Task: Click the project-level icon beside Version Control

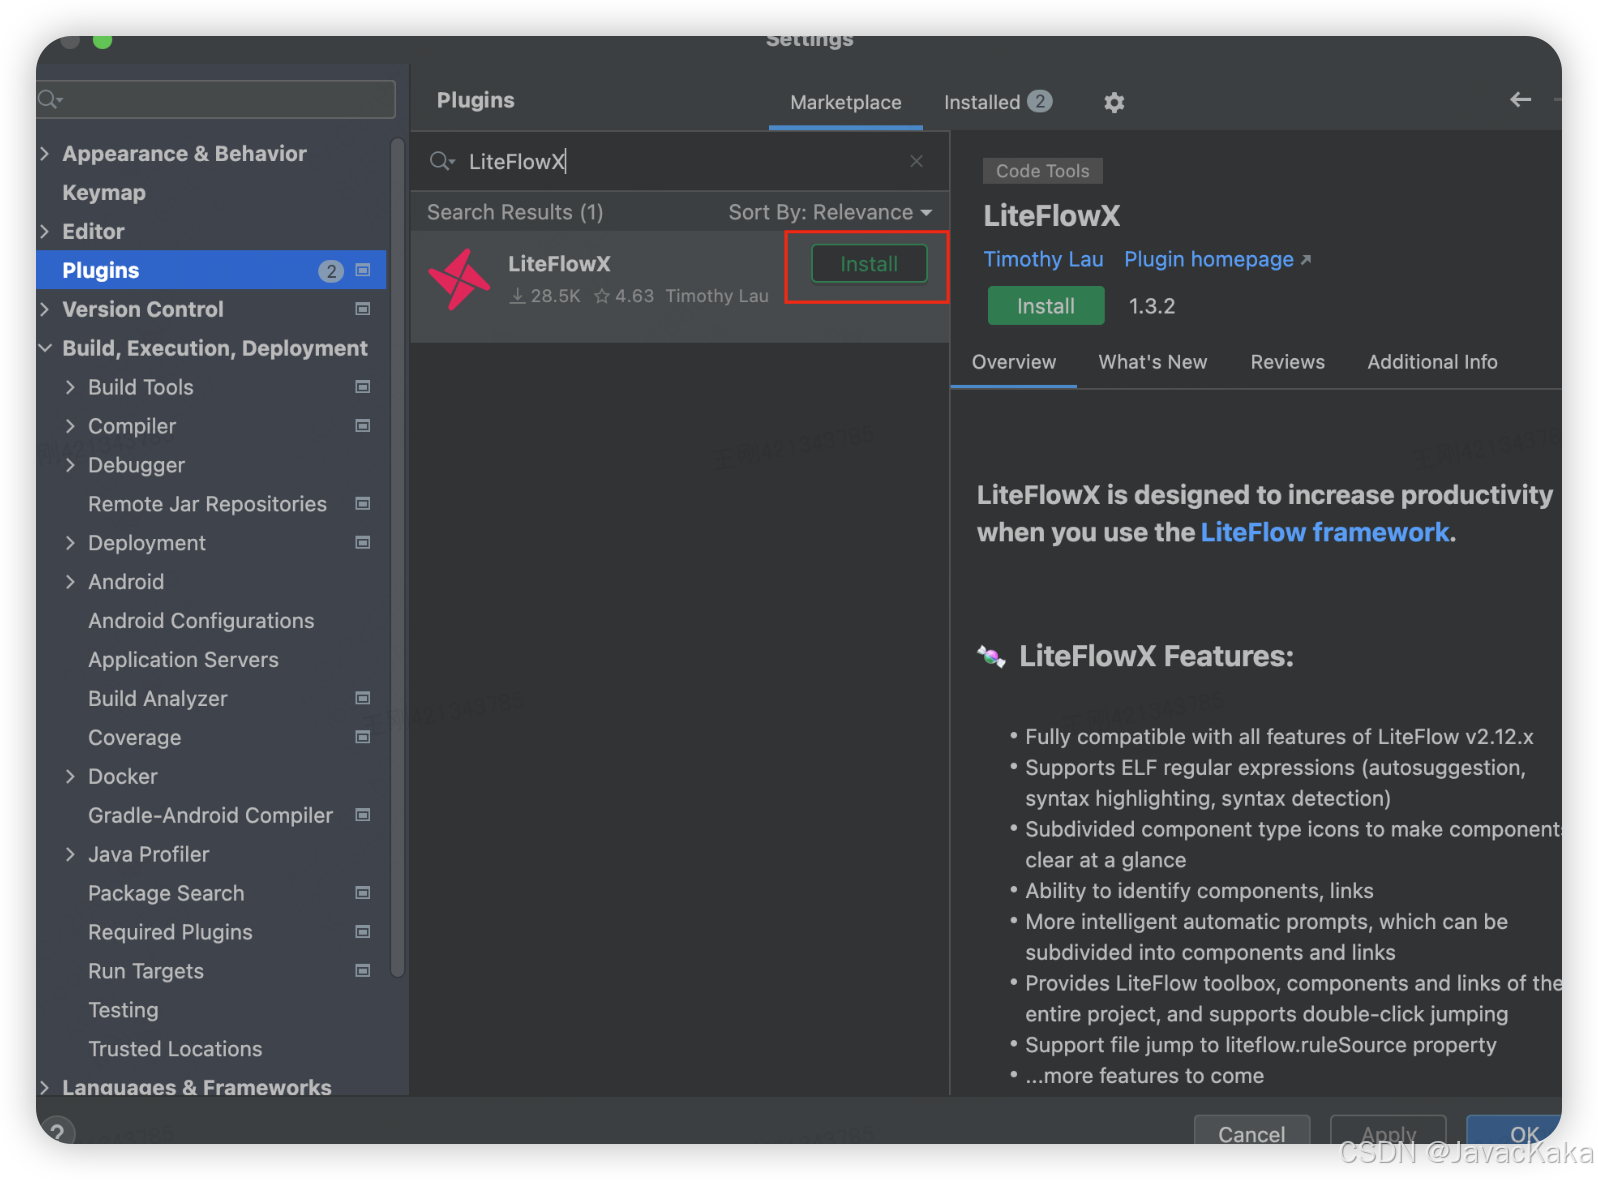Action: tap(363, 309)
